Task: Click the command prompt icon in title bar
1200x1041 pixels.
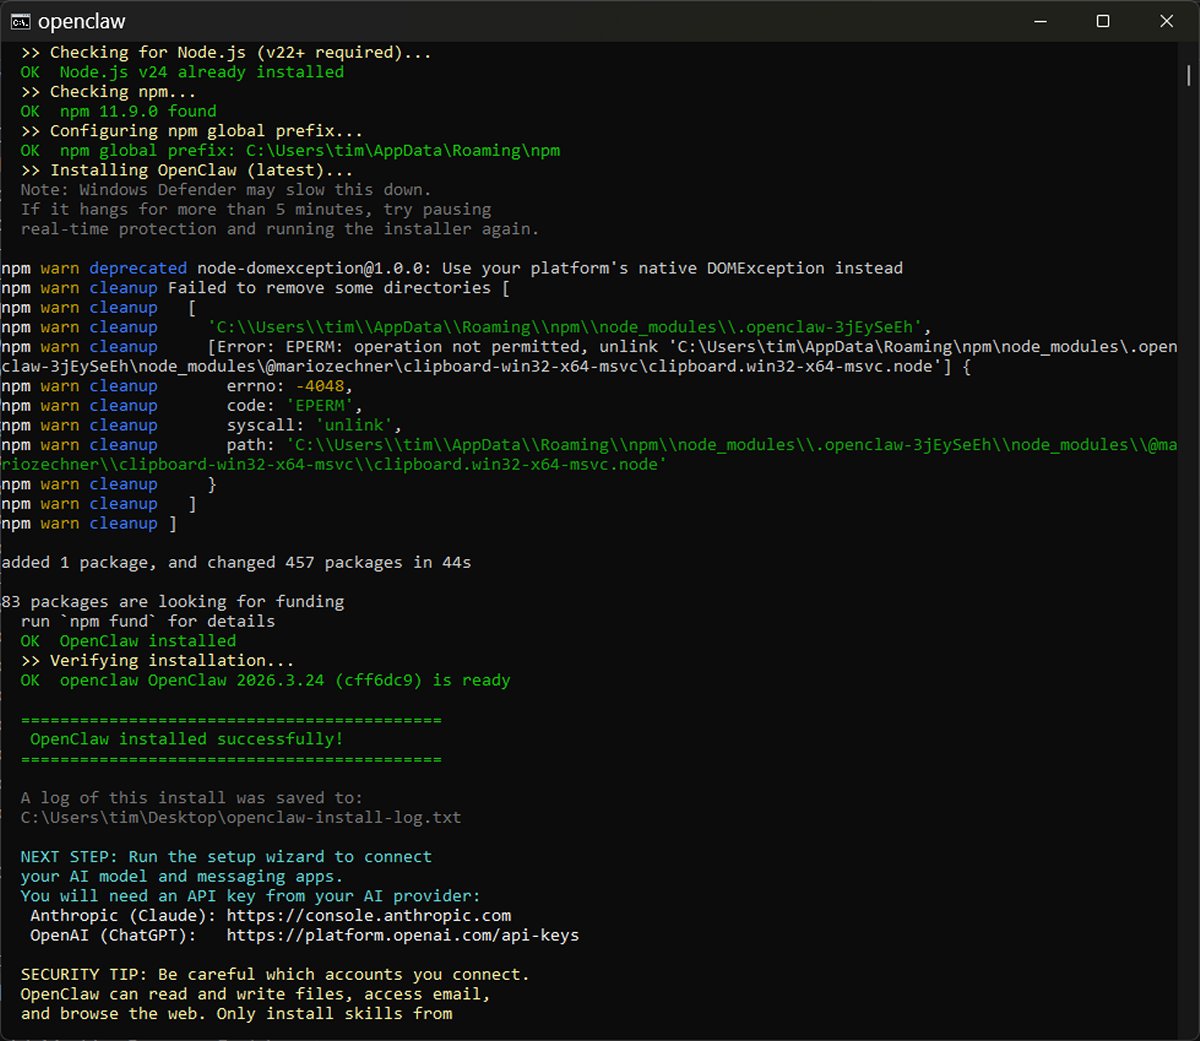Action: tap(20, 21)
